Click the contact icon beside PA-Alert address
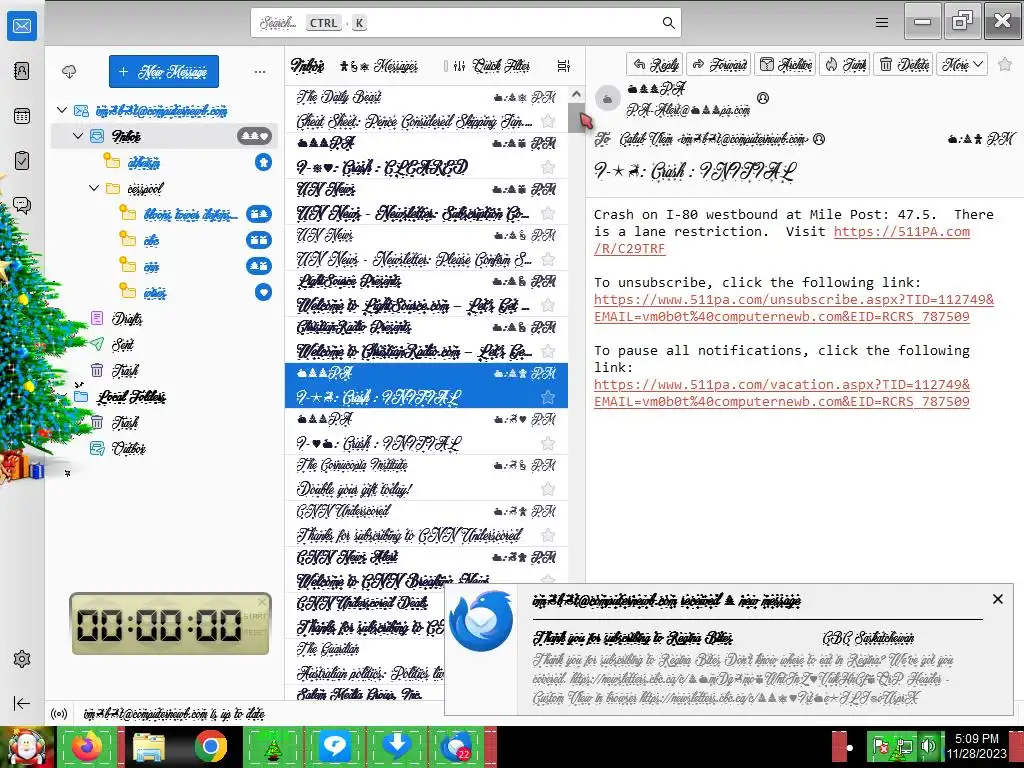 (762, 98)
